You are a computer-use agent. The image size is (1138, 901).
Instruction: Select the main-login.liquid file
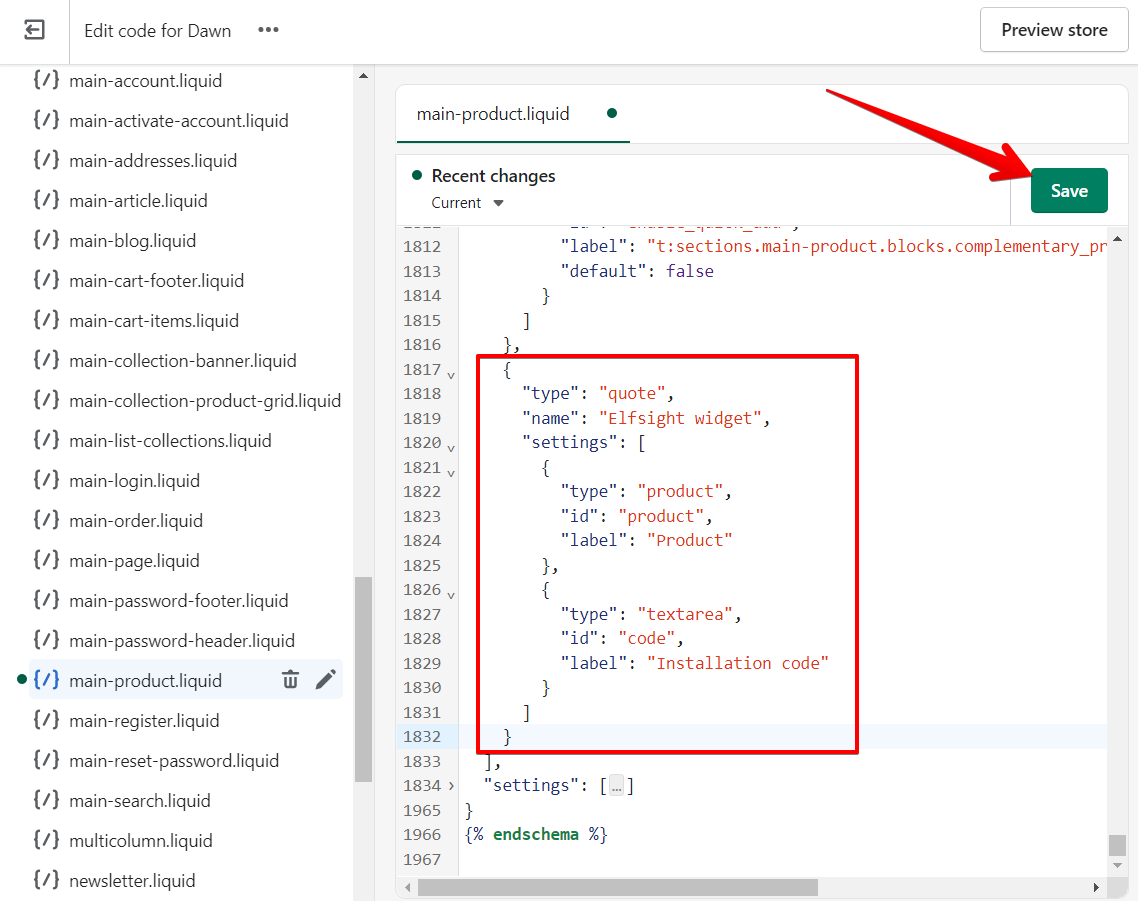[135, 480]
